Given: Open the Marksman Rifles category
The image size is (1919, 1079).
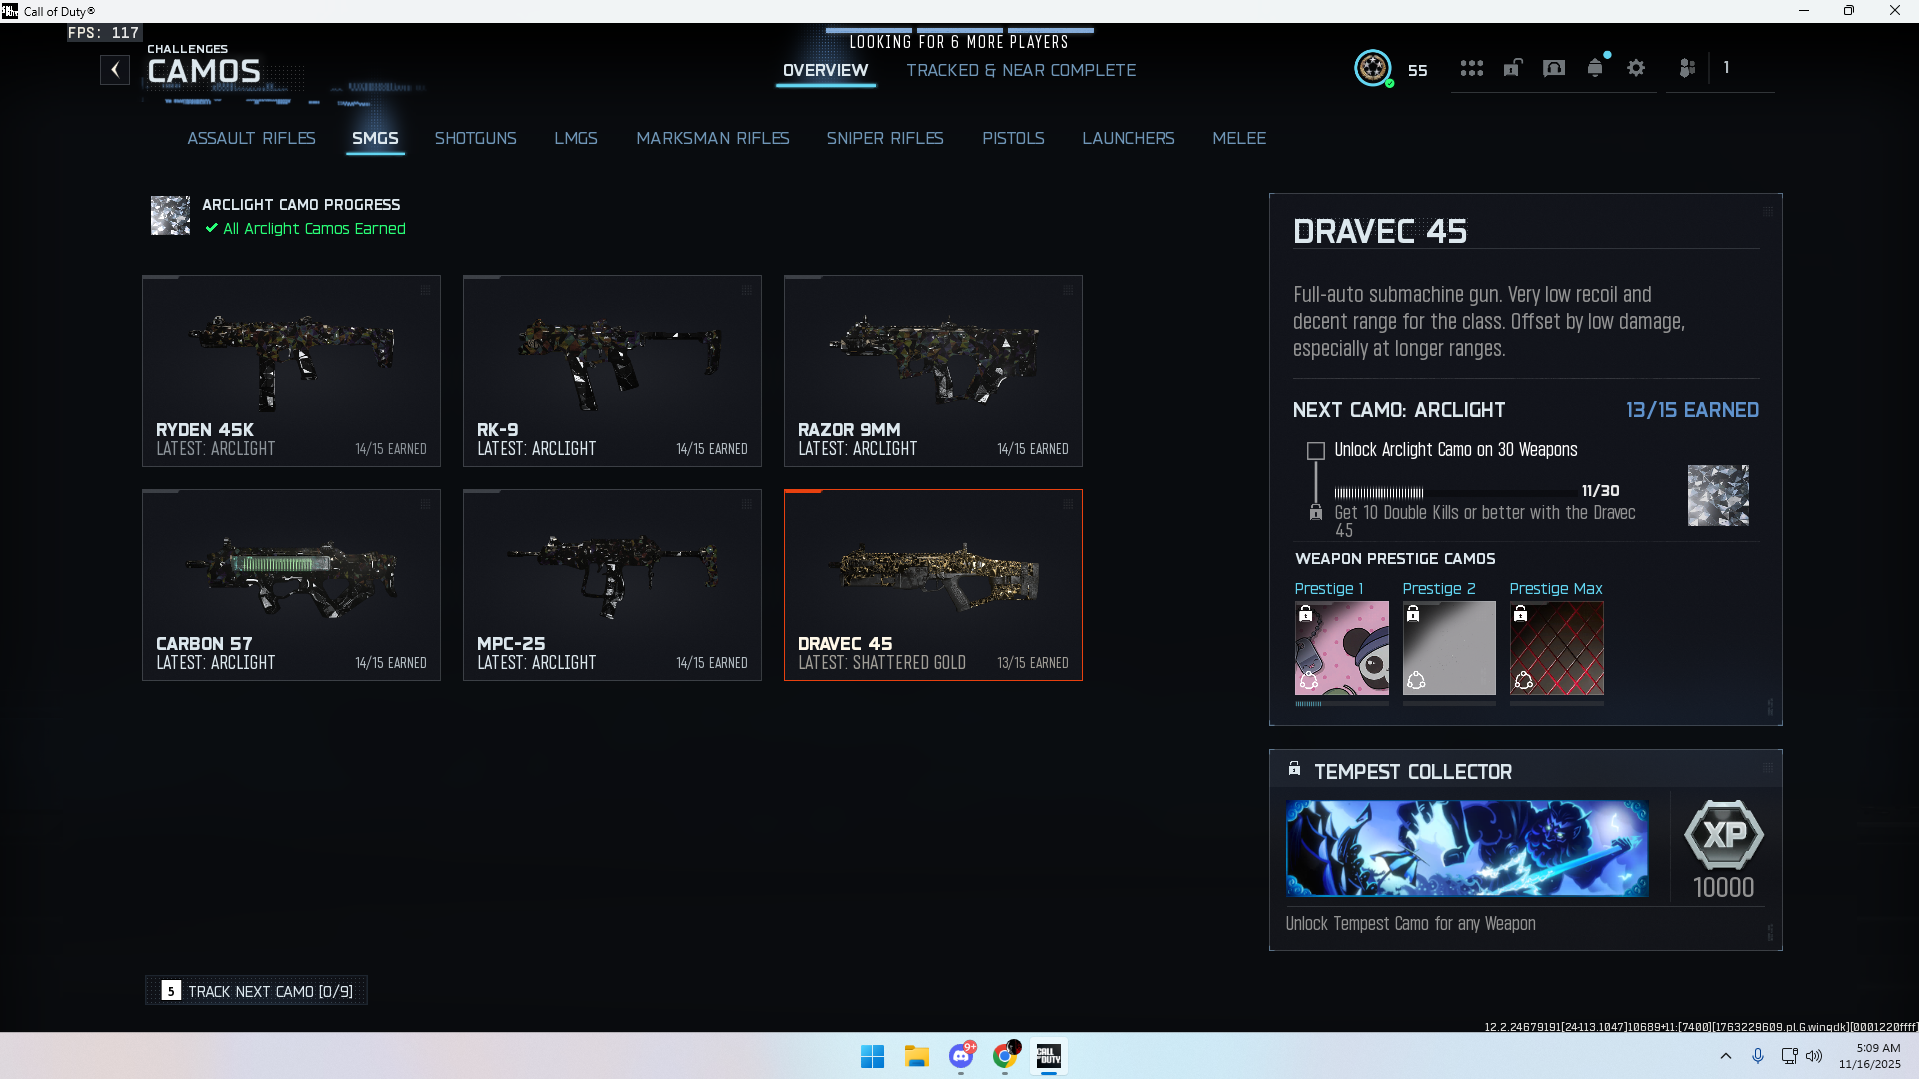Looking at the screenshot, I should point(713,138).
